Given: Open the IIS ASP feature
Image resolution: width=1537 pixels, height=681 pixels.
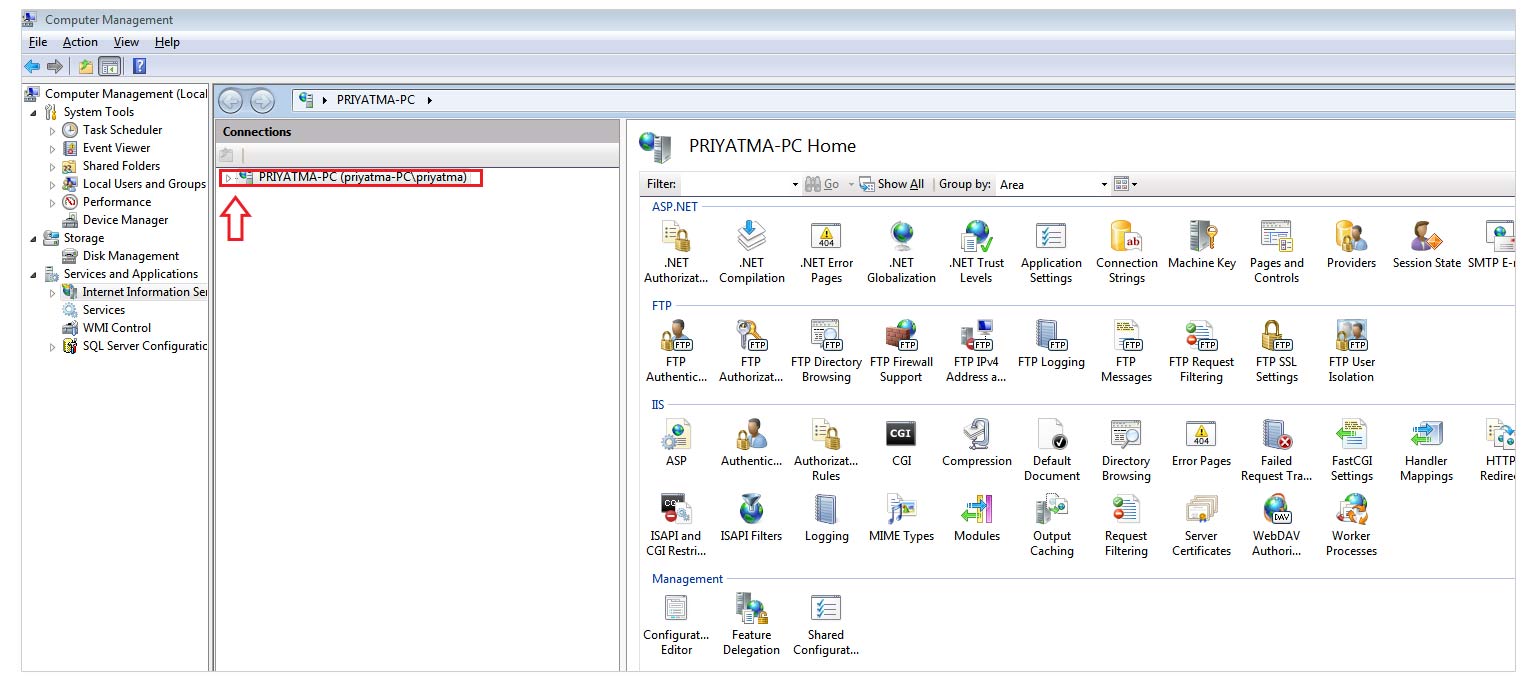Looking at the screenshot, I should [676, 443].
